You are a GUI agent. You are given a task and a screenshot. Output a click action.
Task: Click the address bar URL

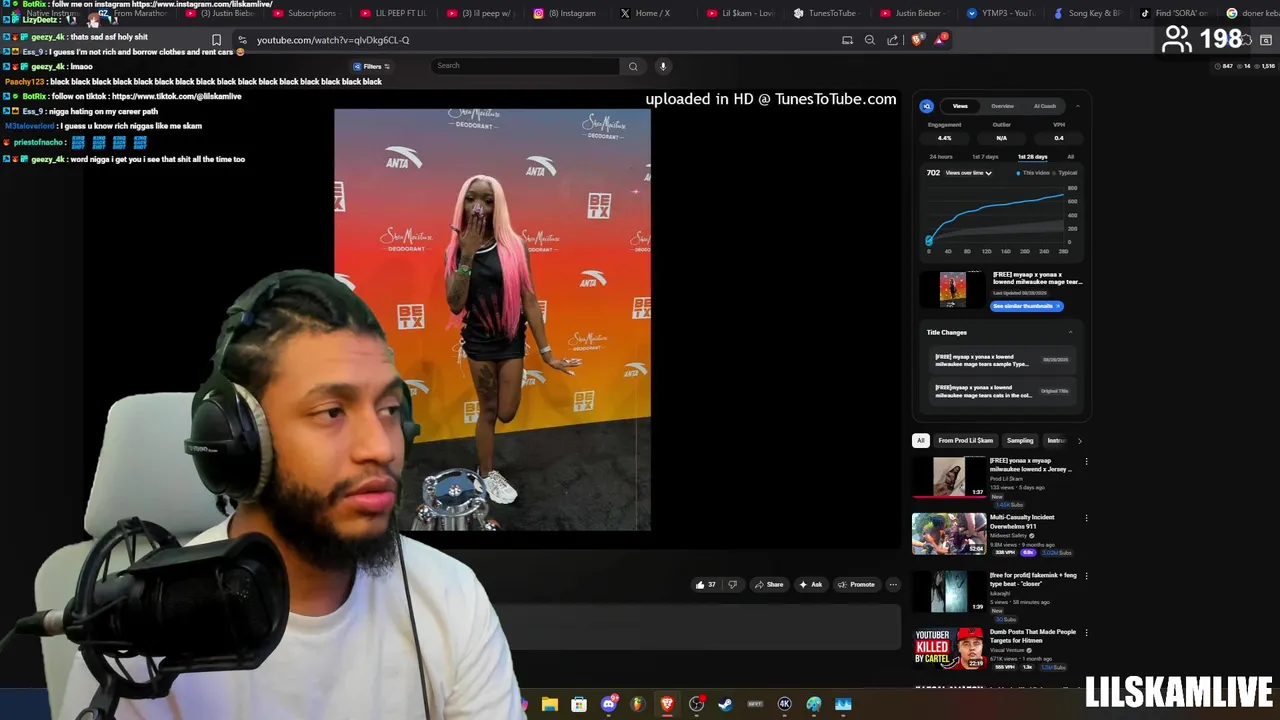click(333, 40)
